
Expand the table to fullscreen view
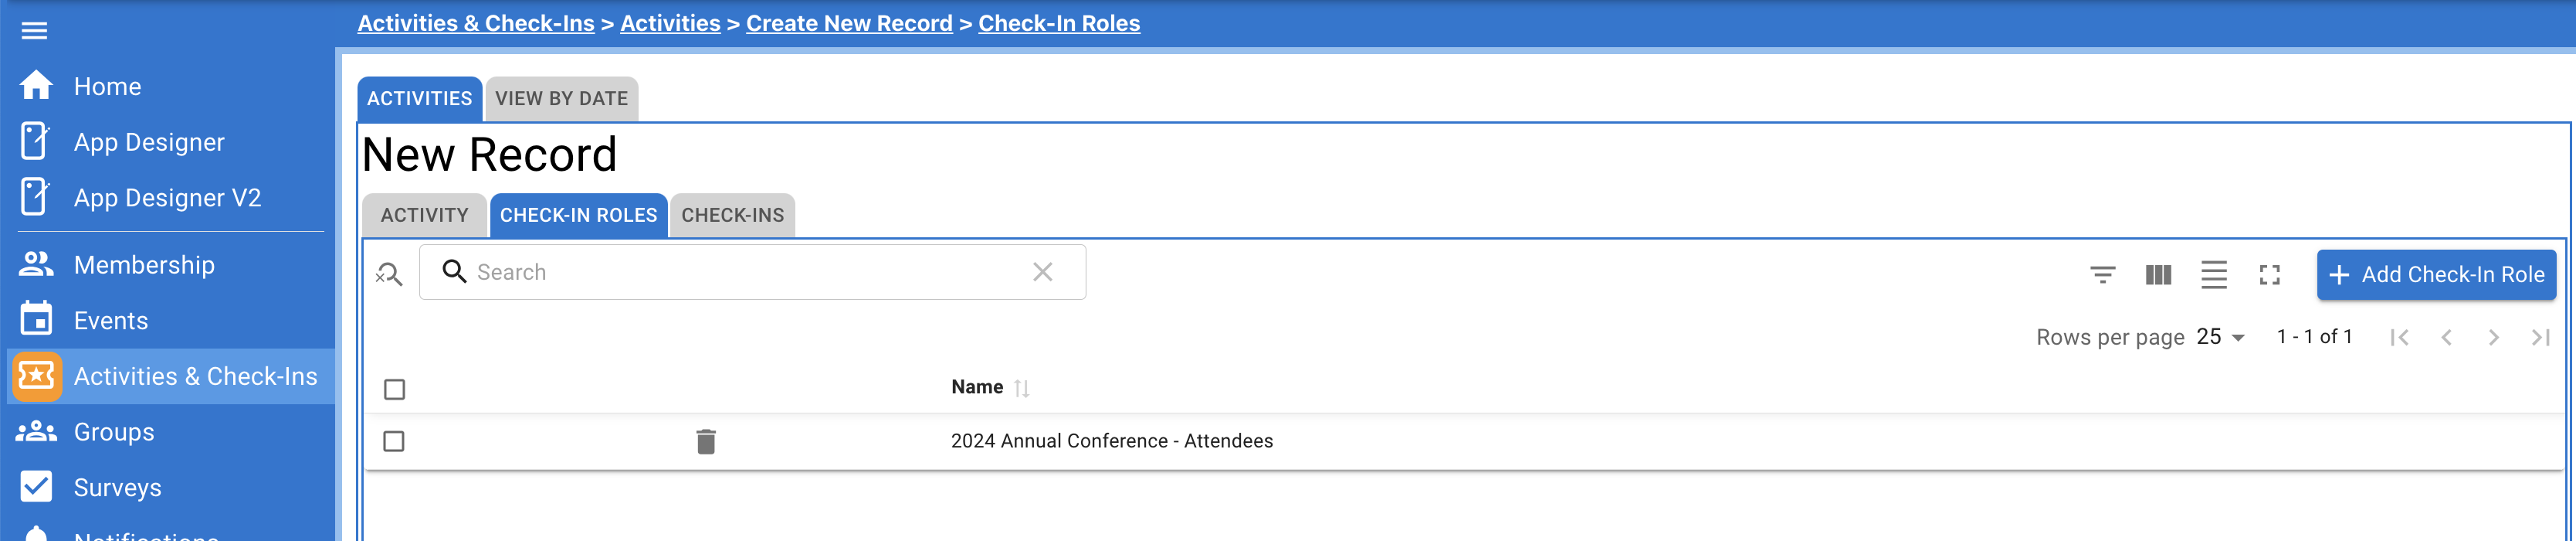tap(2271, 274)
